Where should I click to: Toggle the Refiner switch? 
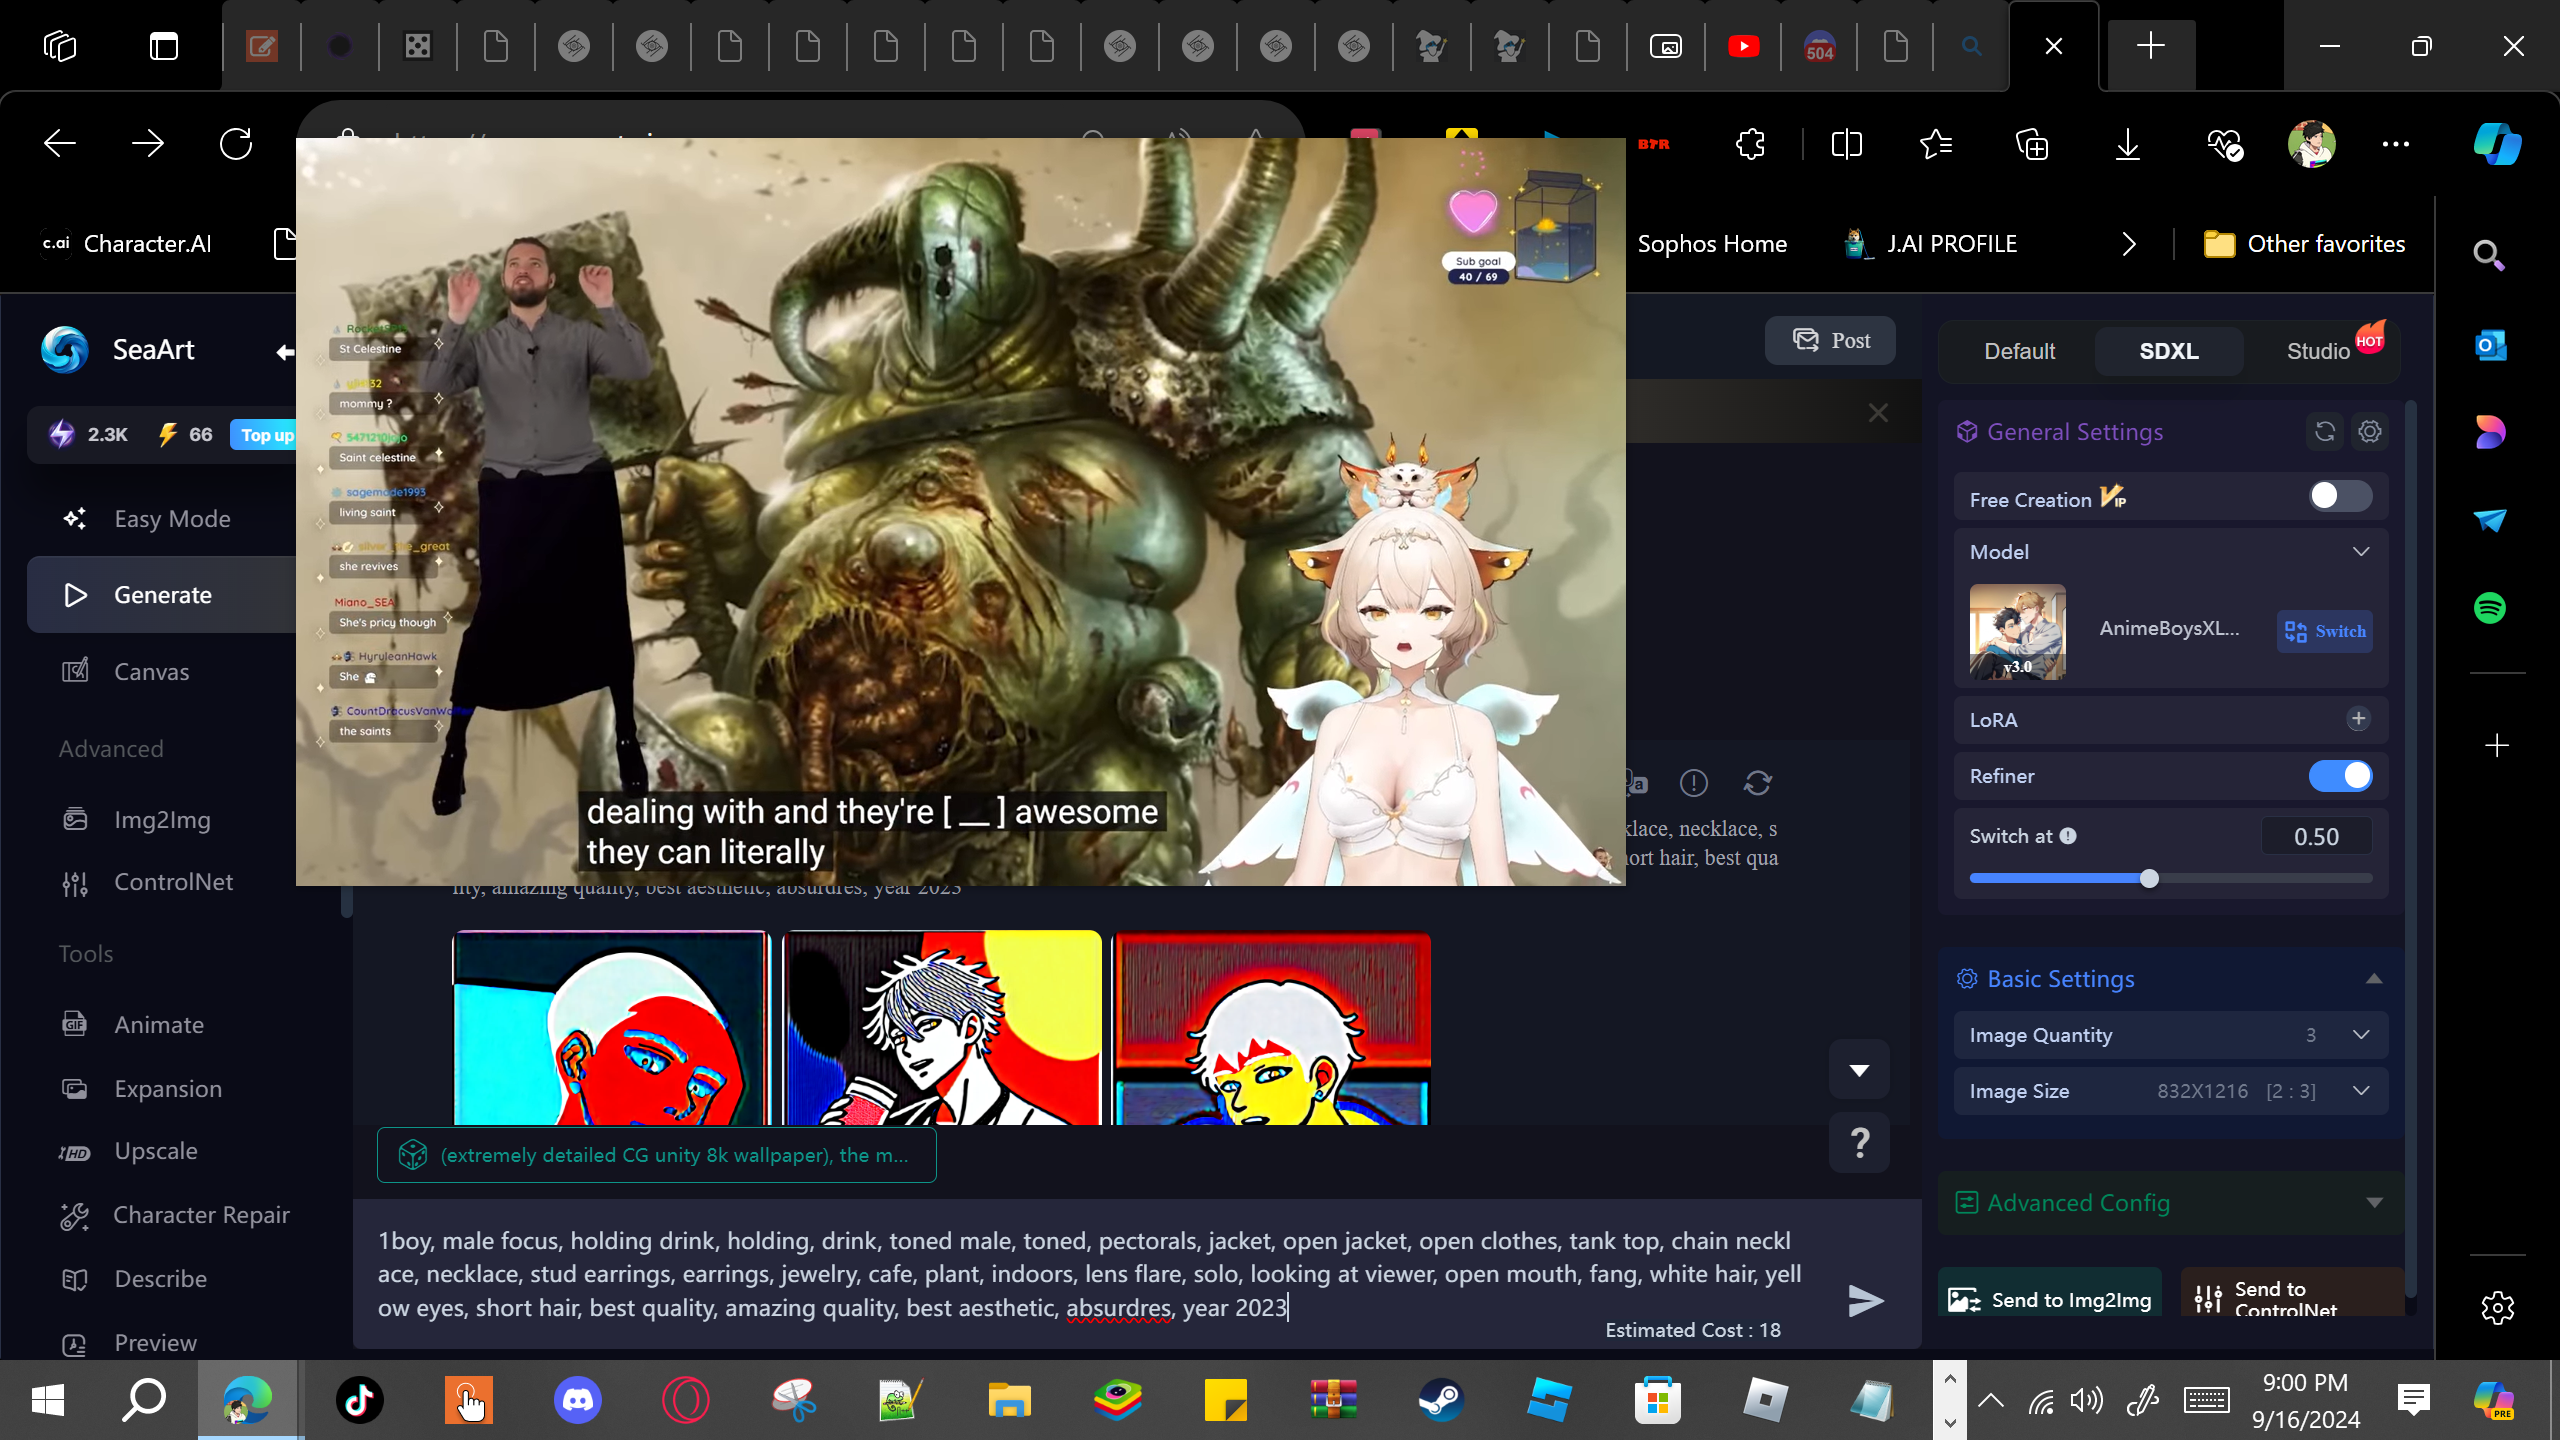click(x=2339, y=776)
